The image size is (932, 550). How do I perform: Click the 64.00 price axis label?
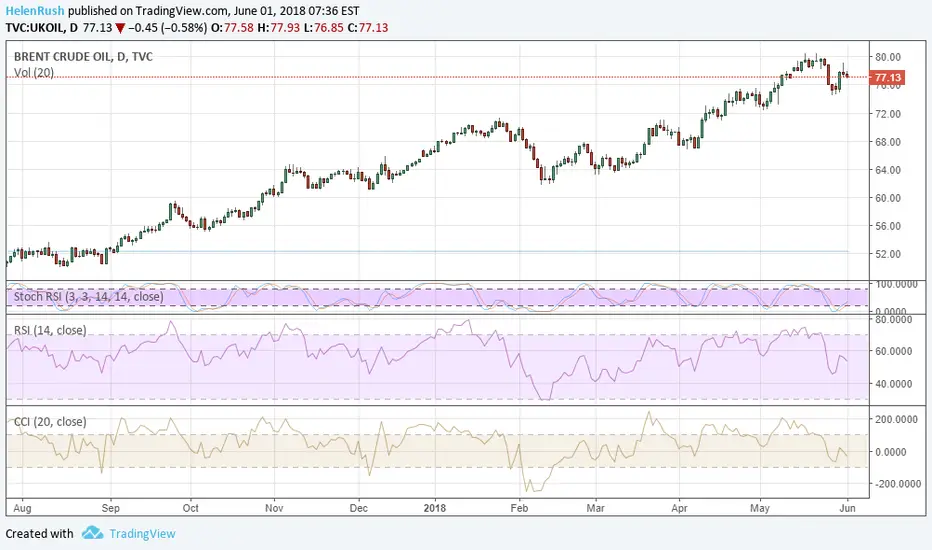coord(888,169)
